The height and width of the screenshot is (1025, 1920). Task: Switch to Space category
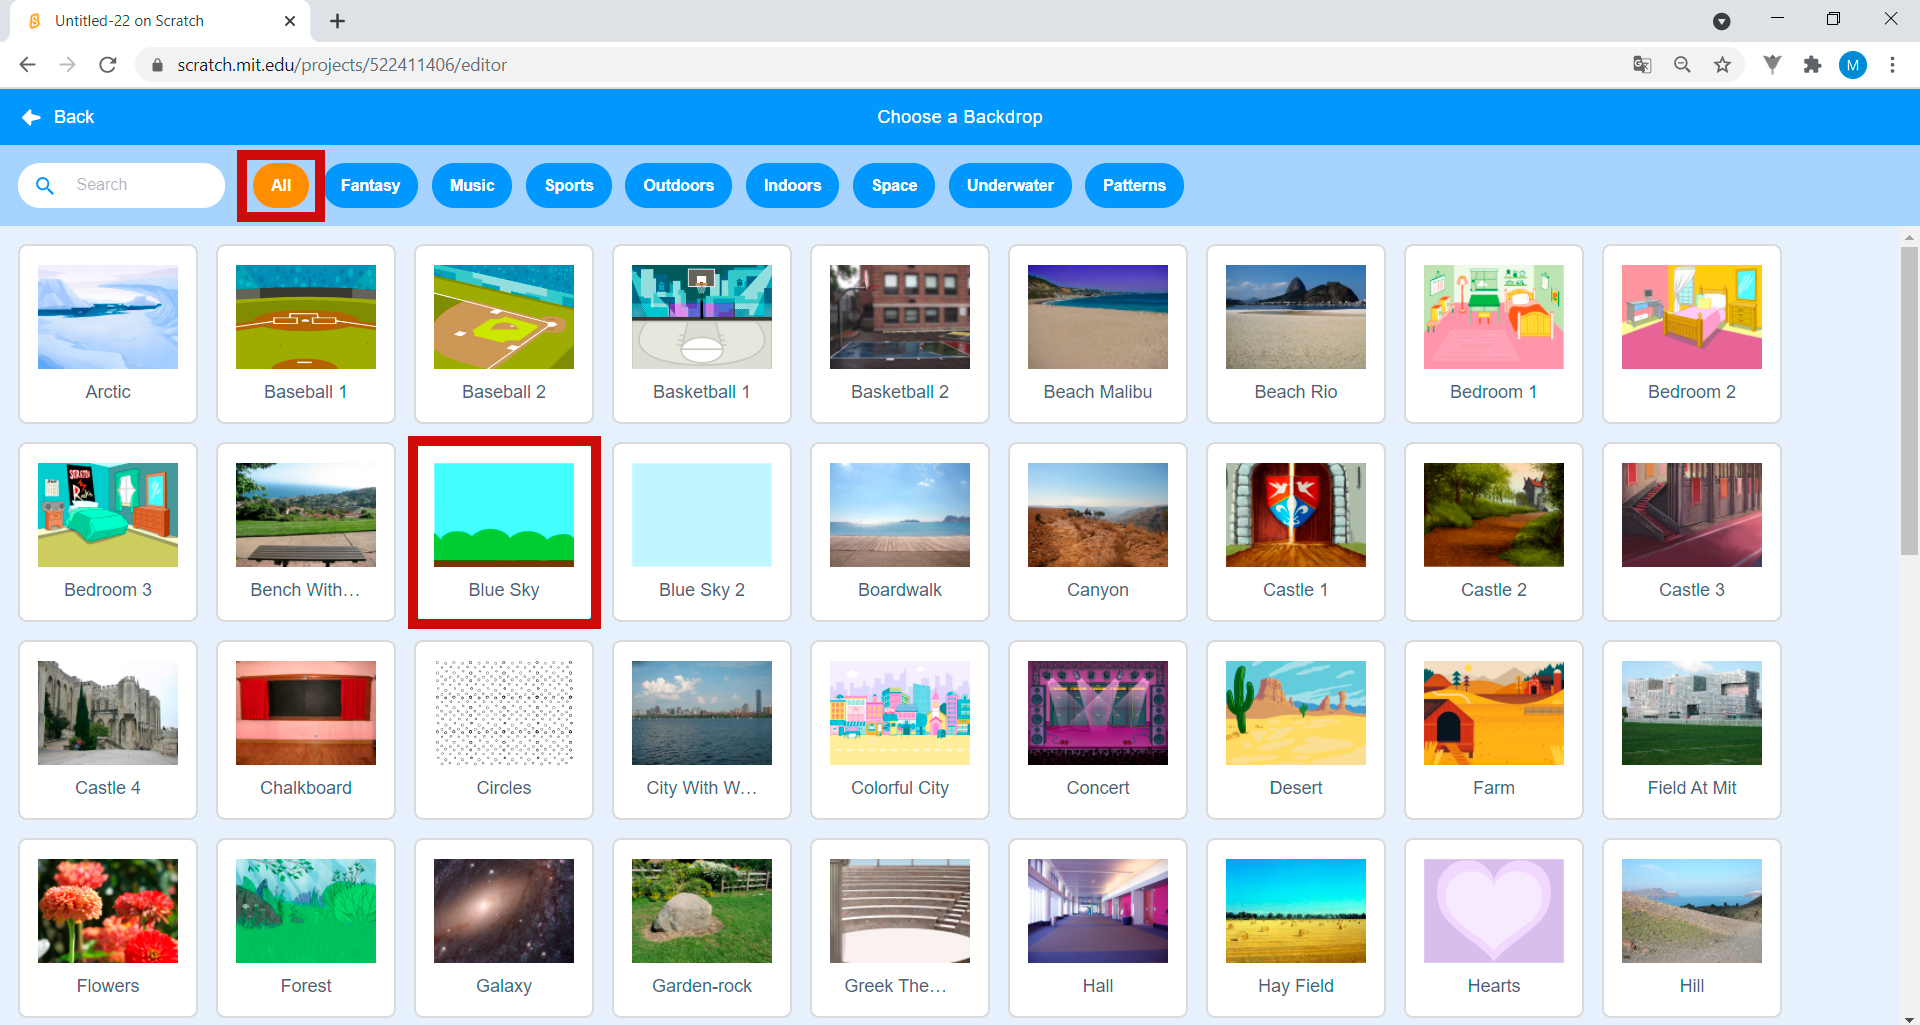point(894,186)
